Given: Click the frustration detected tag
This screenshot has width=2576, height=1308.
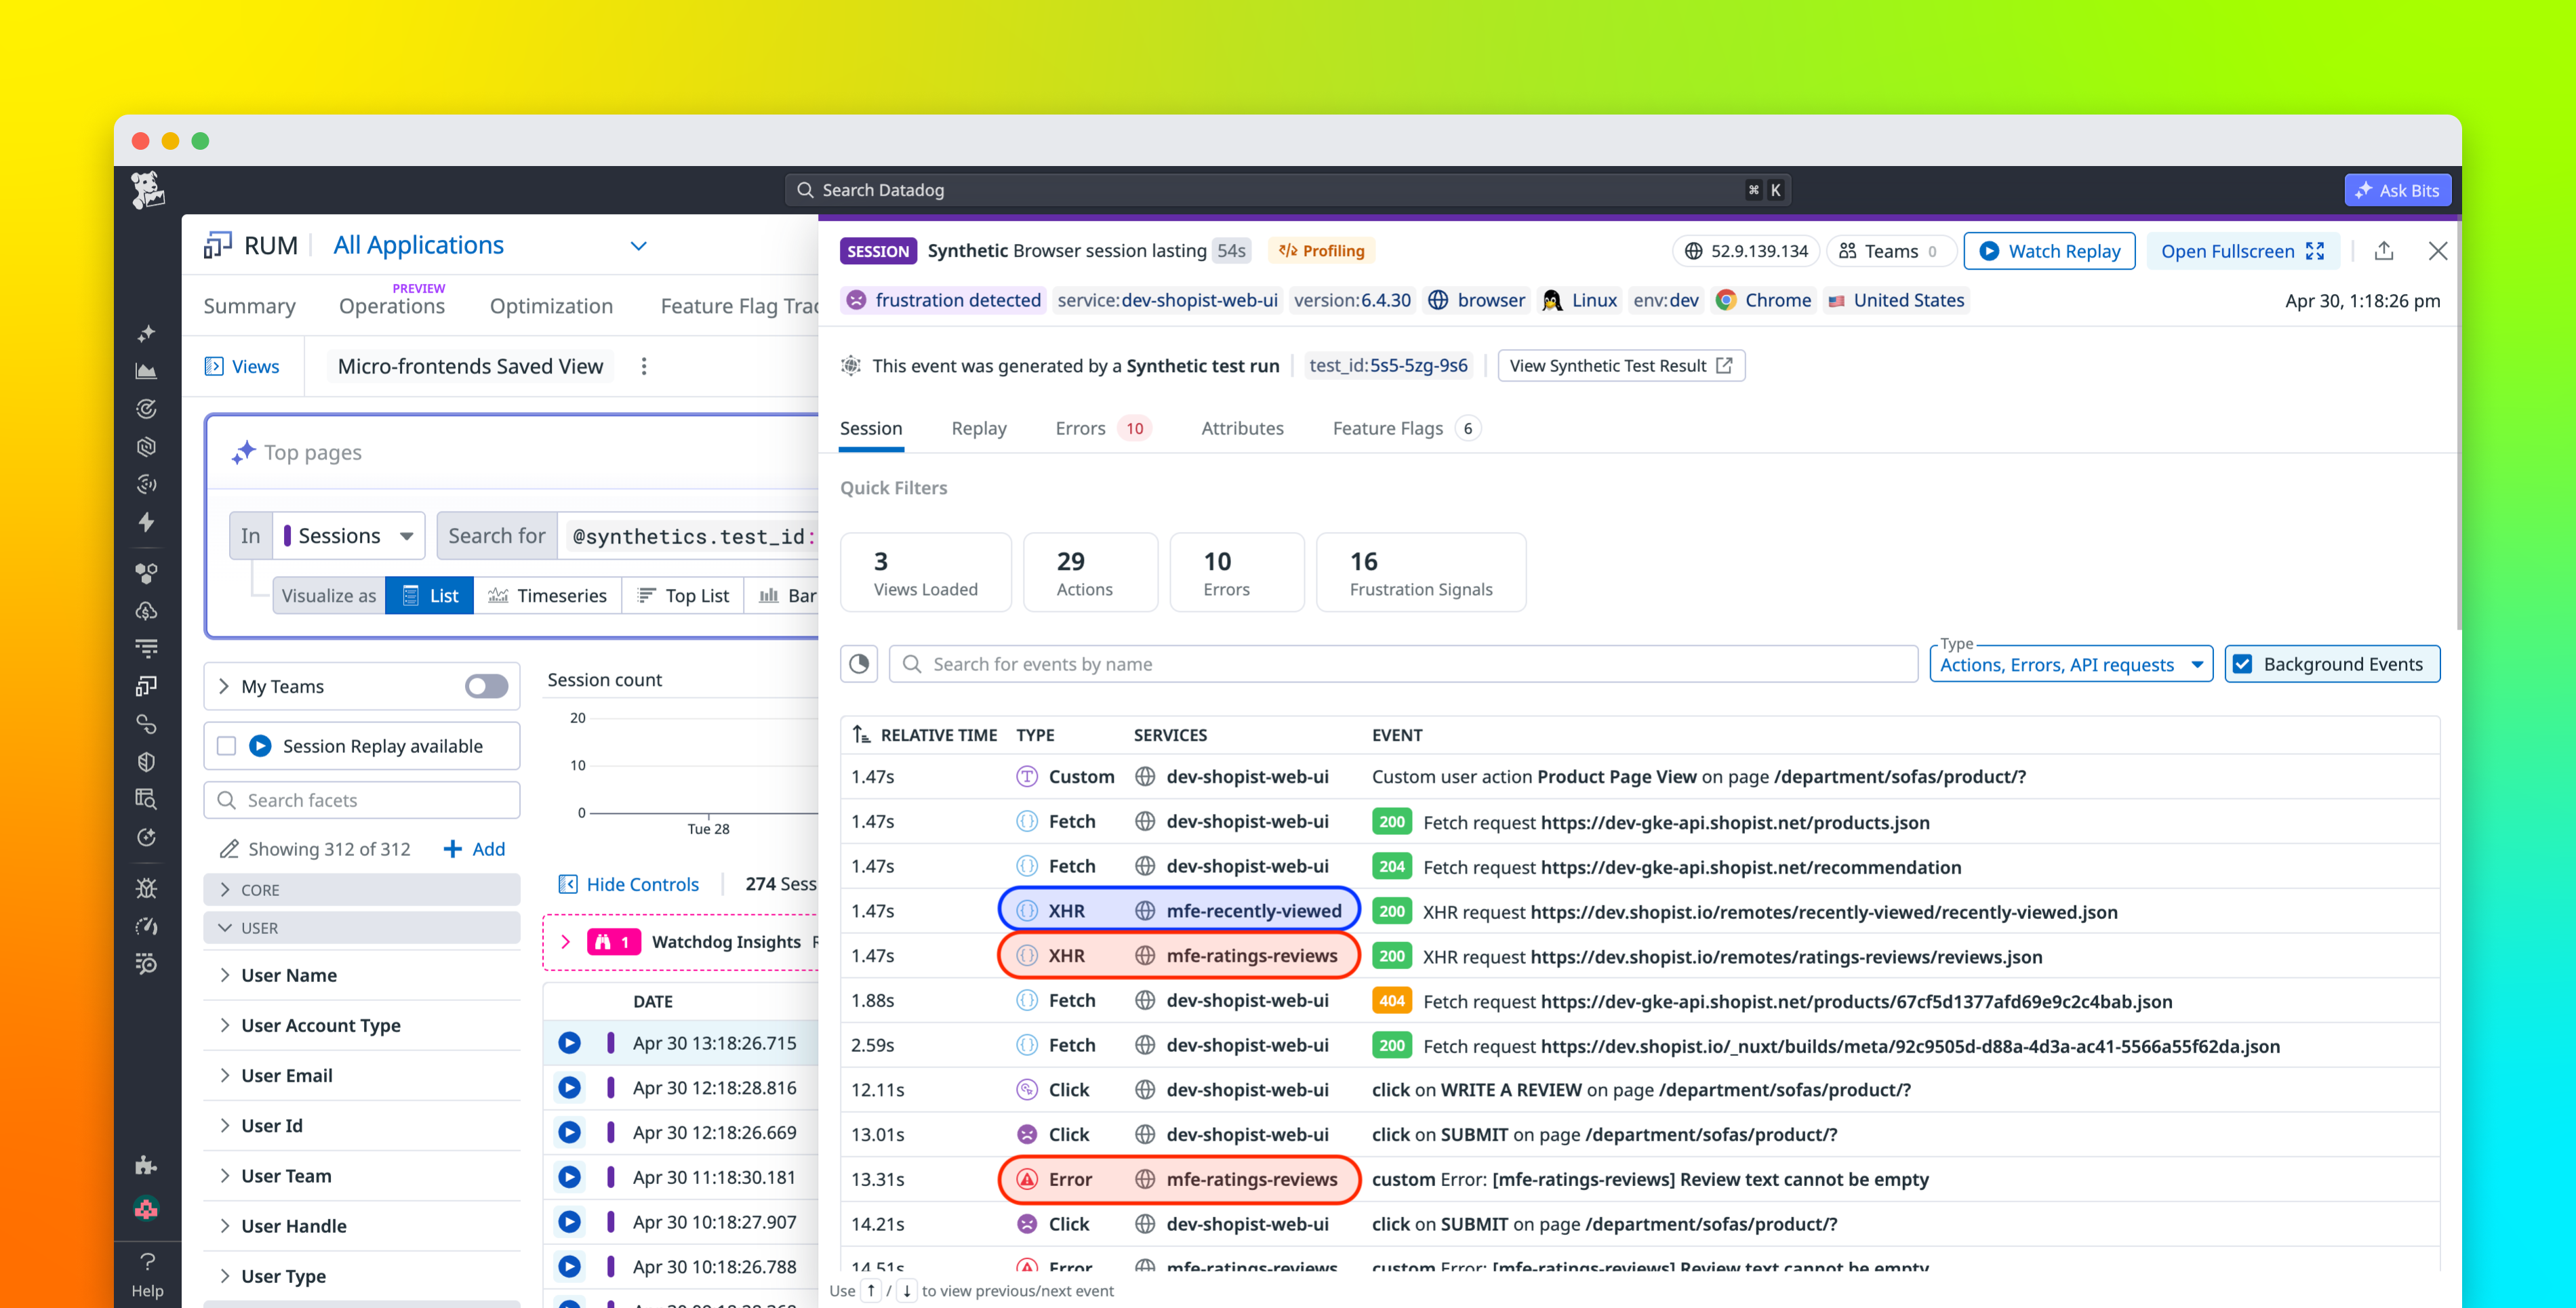Looking at the screenshot, I should tap(945, 300).
